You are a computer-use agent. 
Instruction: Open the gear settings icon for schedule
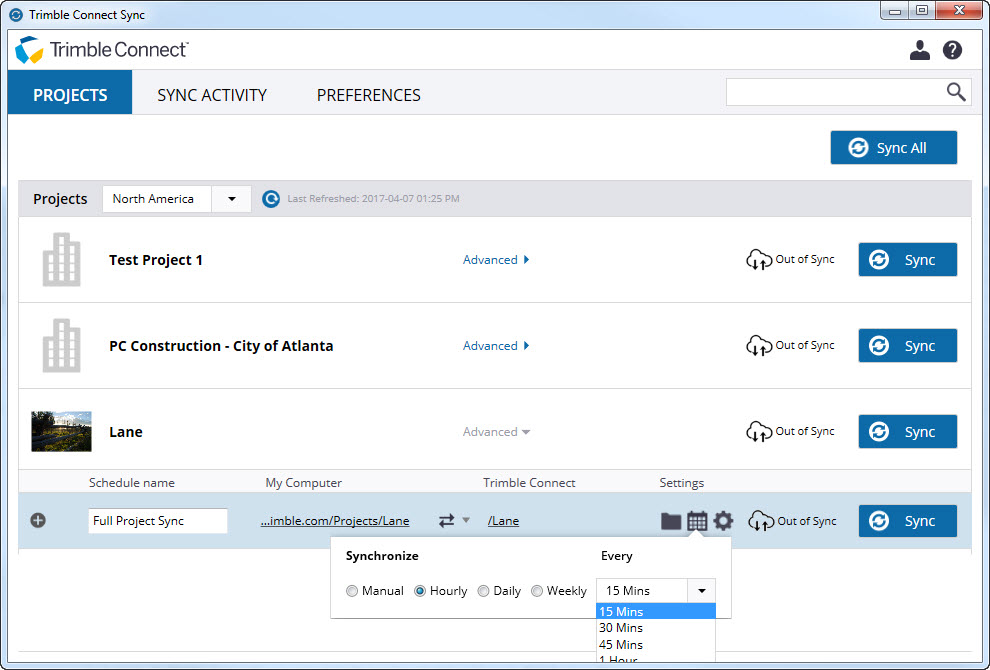[723, 521]
